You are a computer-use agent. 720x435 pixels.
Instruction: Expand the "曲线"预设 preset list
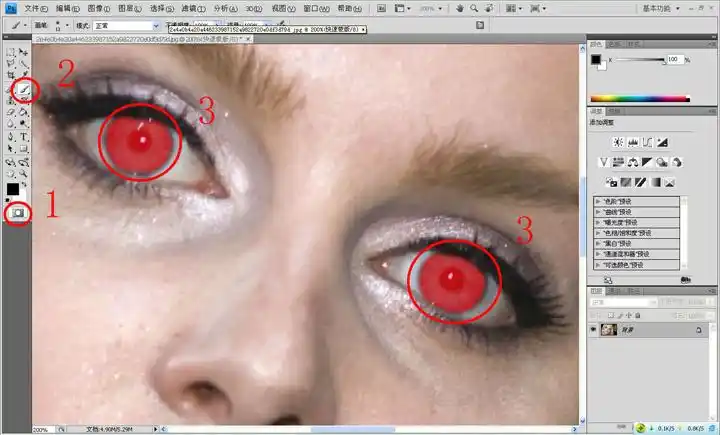click(x=598, y=214)
